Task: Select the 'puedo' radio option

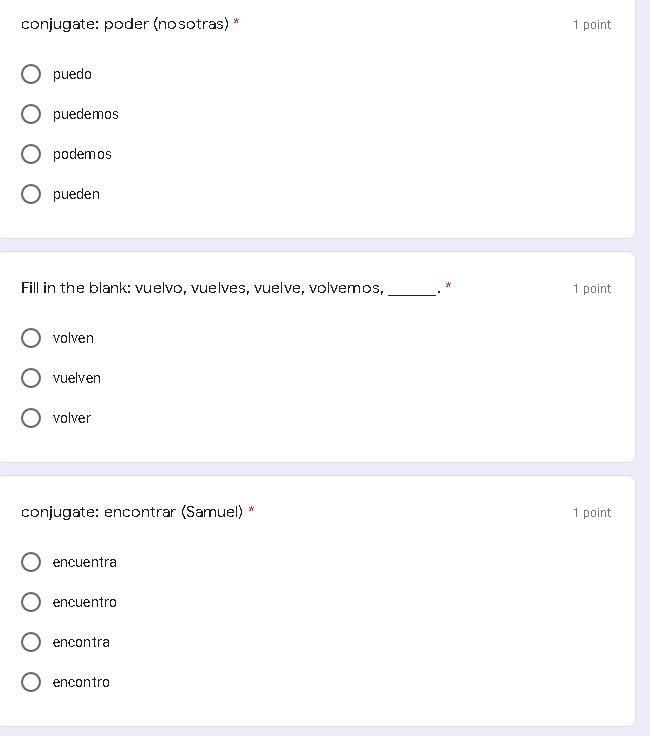Action: click(31, 74)
